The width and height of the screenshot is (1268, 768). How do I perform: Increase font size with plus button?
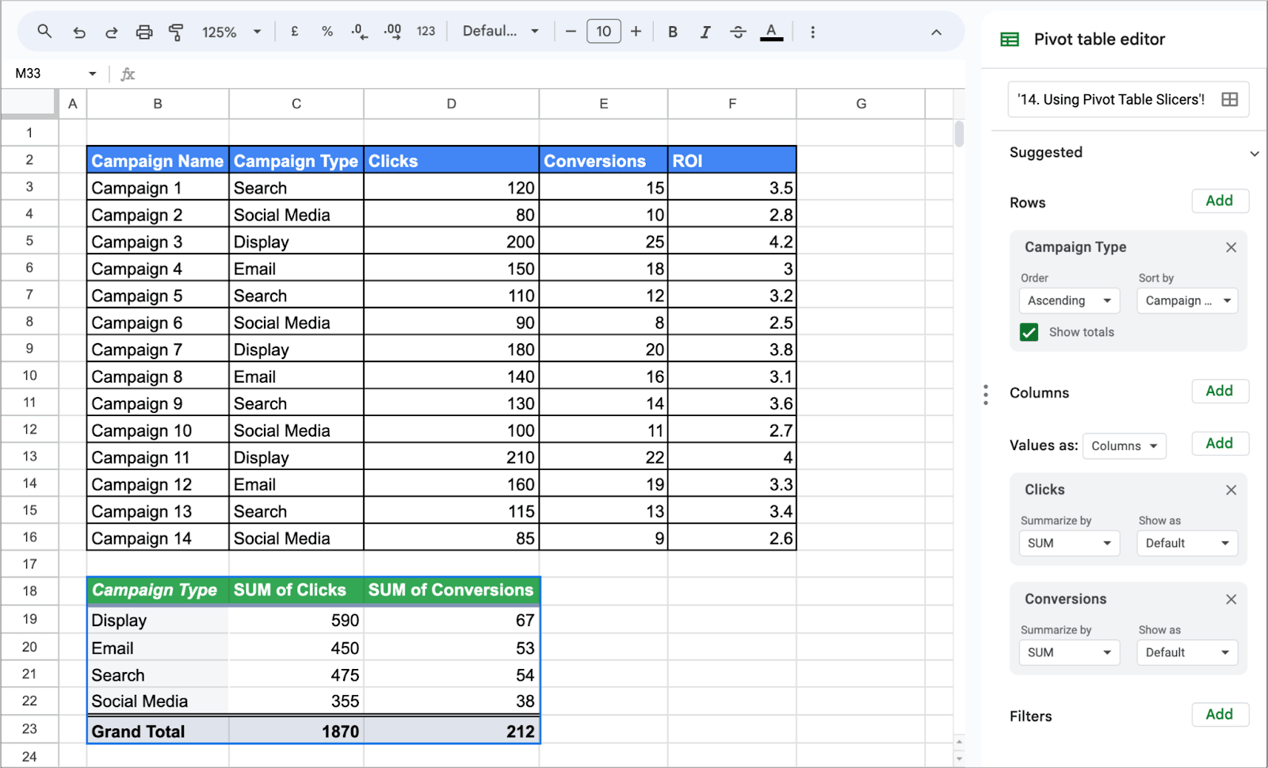point(636,32)
